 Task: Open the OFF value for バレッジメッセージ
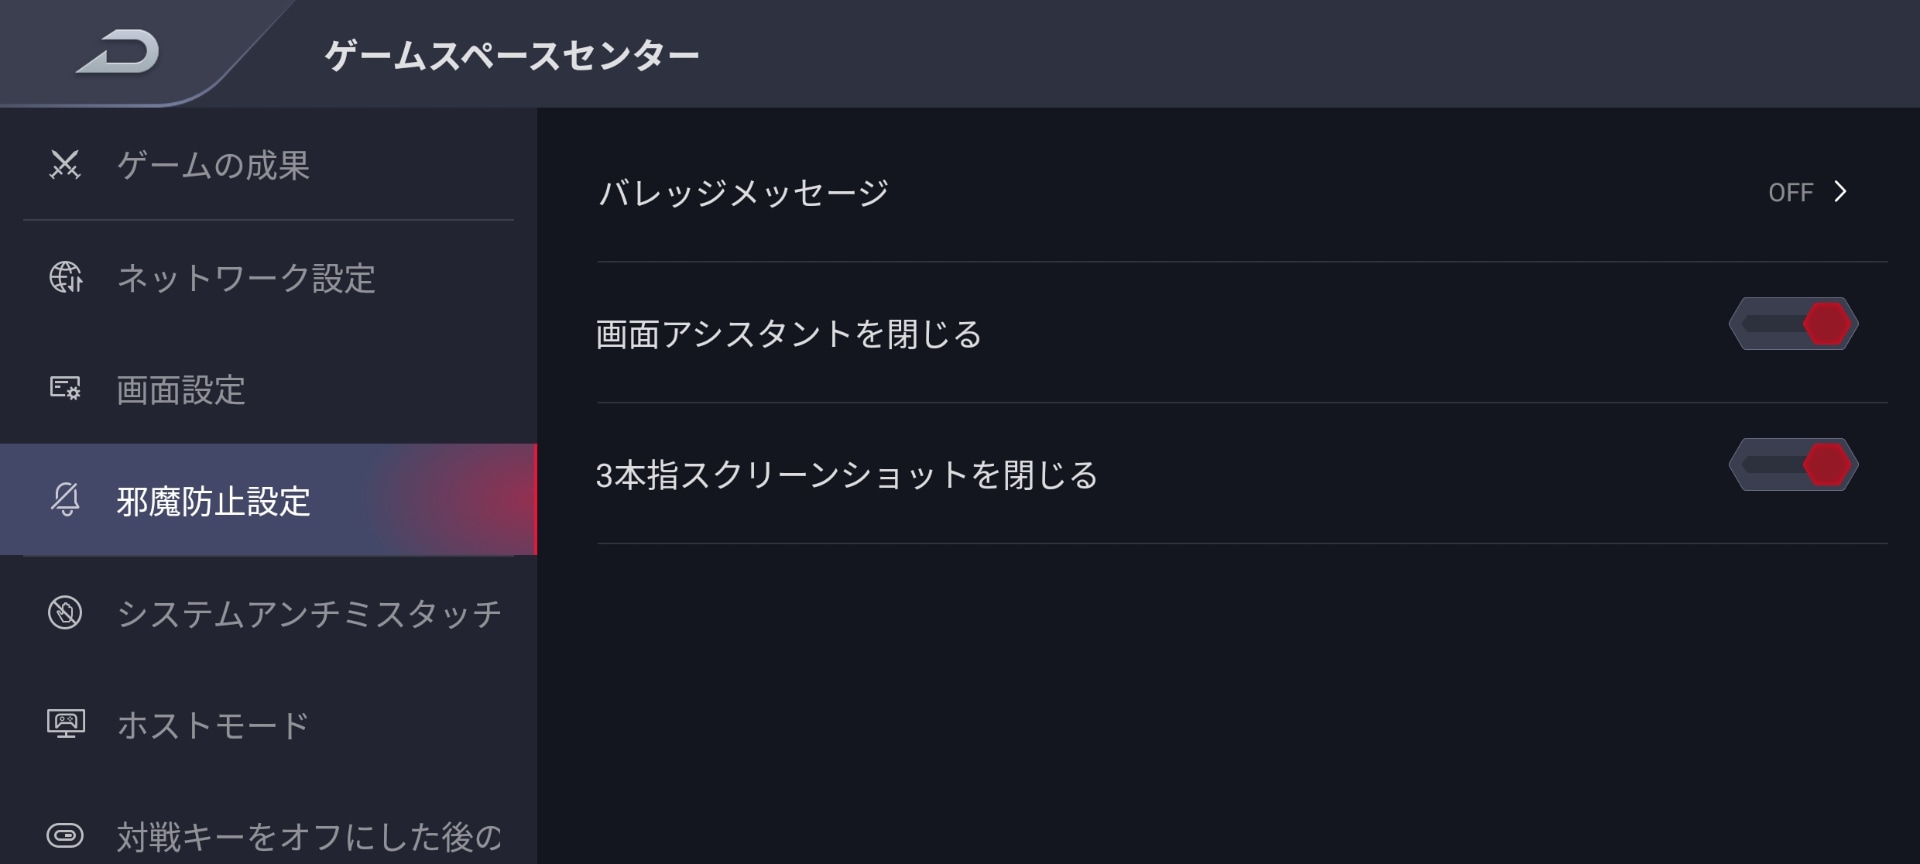tap(1790, 192)
